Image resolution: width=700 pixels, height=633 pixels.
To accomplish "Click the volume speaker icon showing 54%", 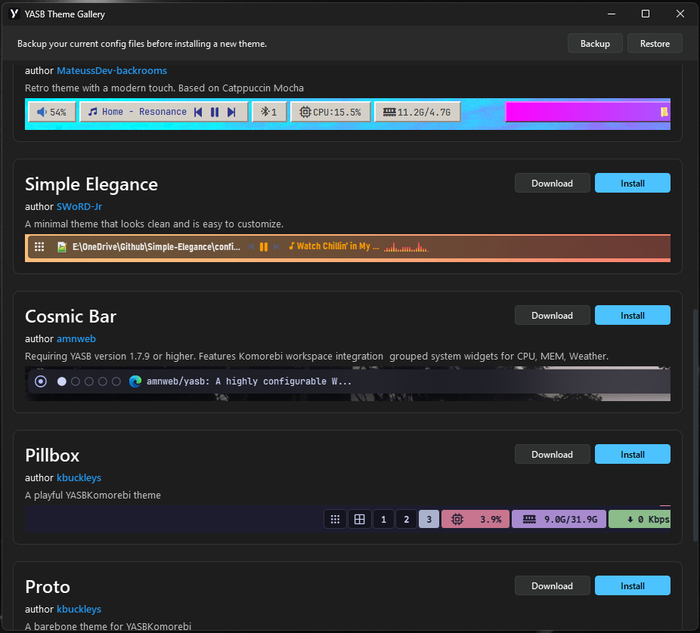I will [41, 112].
